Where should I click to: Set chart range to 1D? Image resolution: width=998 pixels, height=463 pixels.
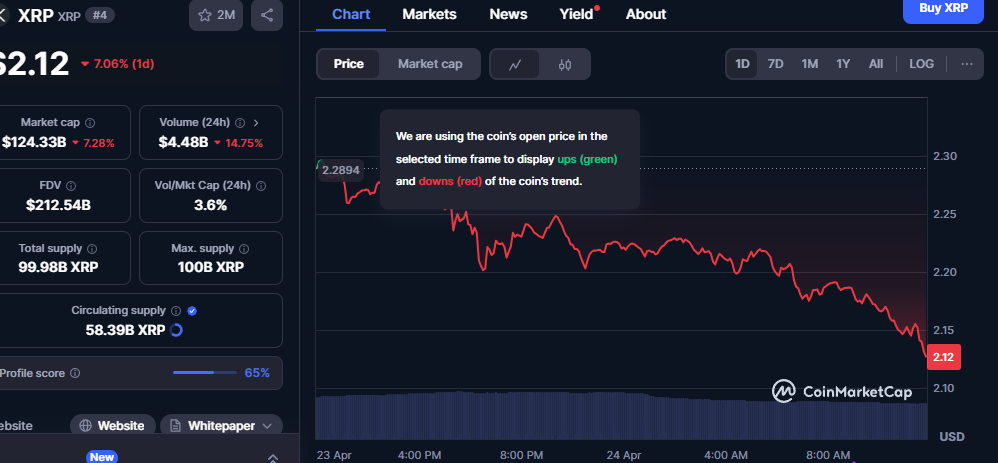tap(742, 64)
